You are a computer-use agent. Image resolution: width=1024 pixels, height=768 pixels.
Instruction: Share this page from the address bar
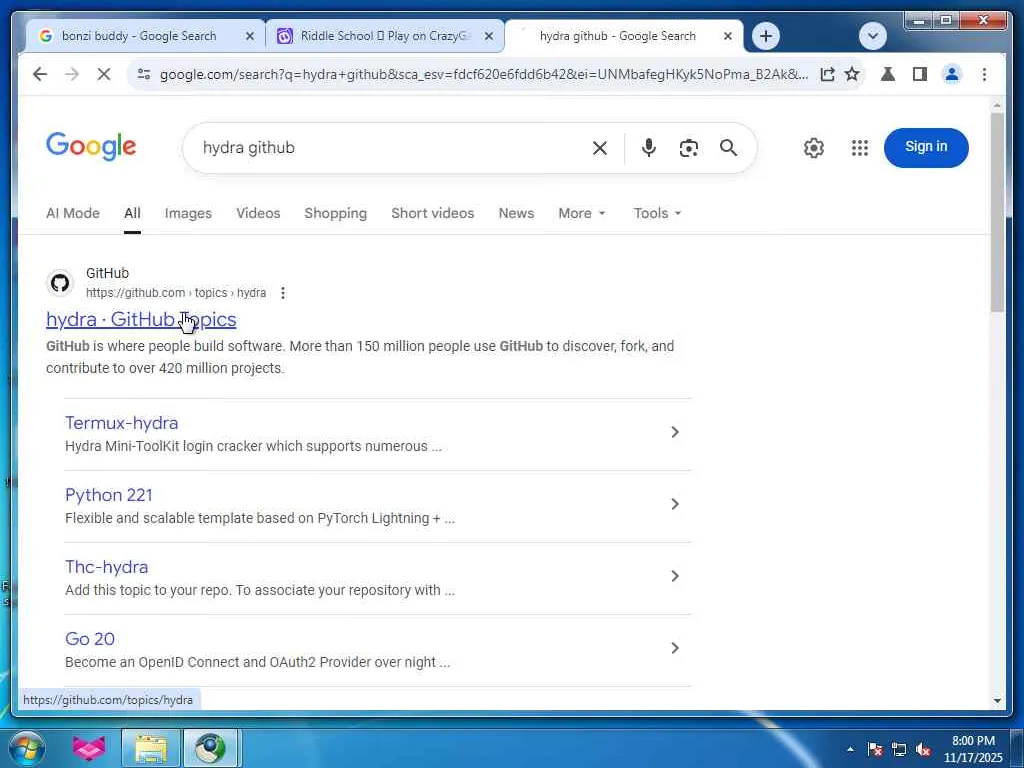pyautogui.click(x=827, y=74)
